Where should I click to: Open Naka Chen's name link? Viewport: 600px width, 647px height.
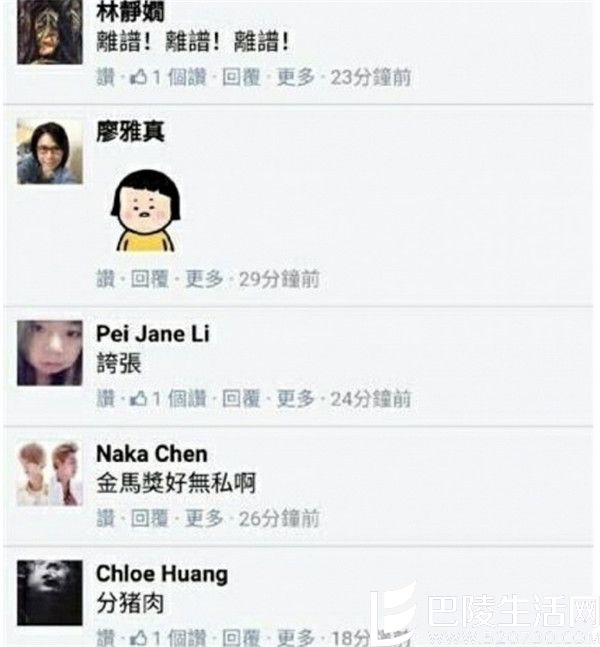coord(152,454)
